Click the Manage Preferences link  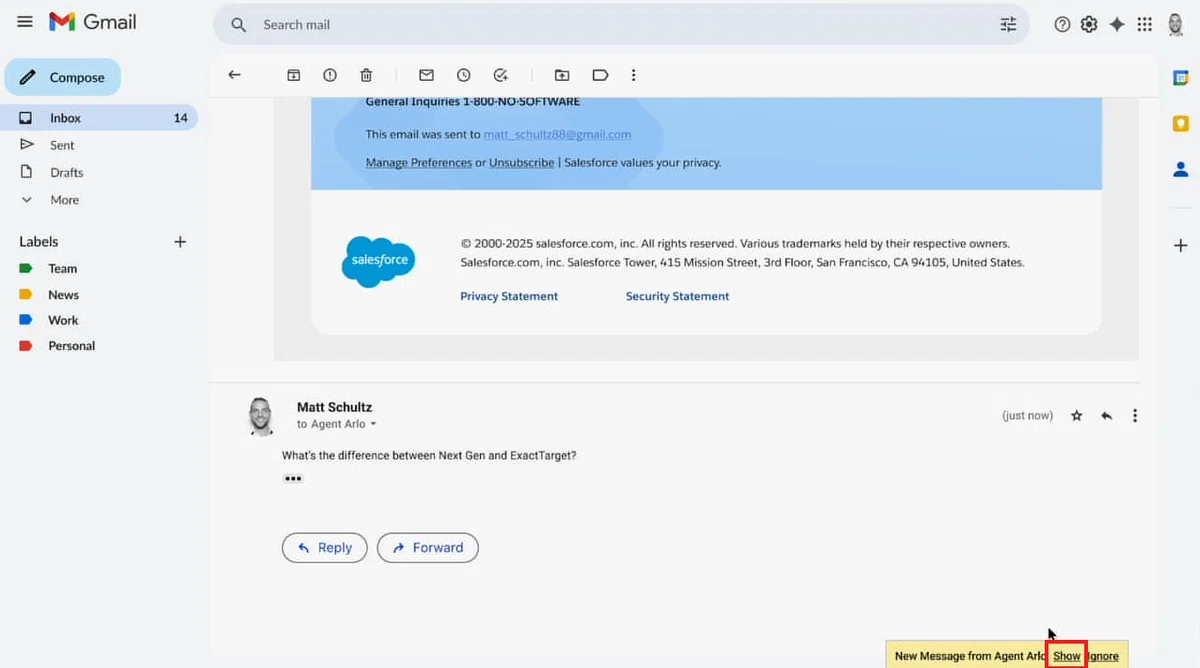pyautogui.click(x=419, y=162)
